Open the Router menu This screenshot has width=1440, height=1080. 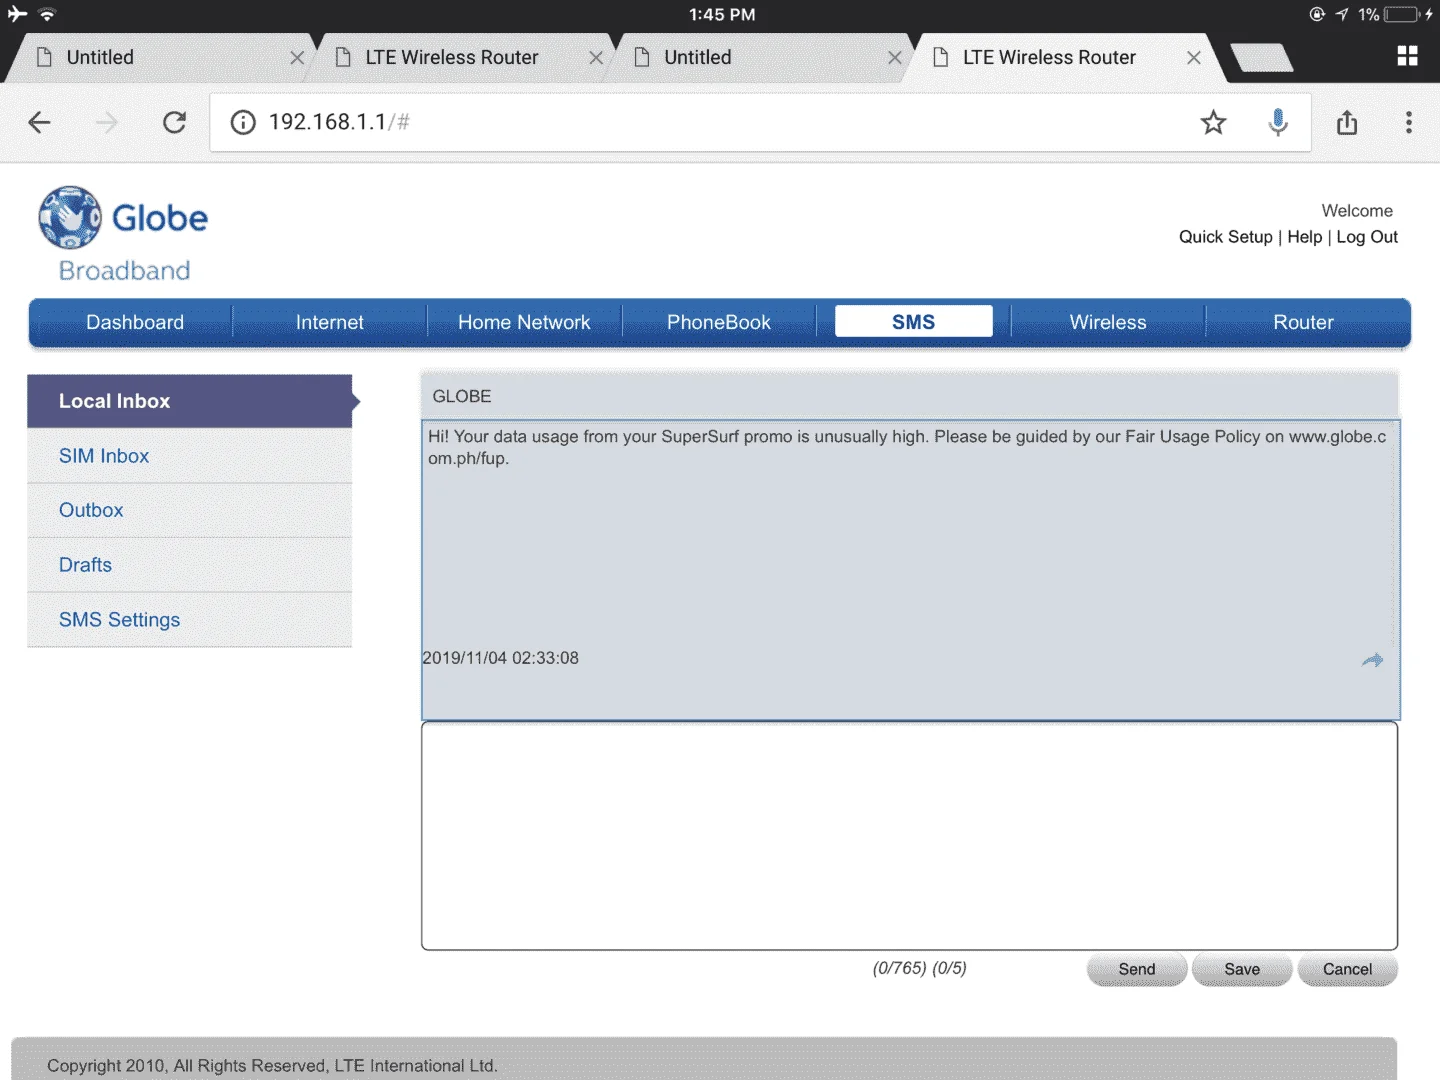(x=1303, y=322)
